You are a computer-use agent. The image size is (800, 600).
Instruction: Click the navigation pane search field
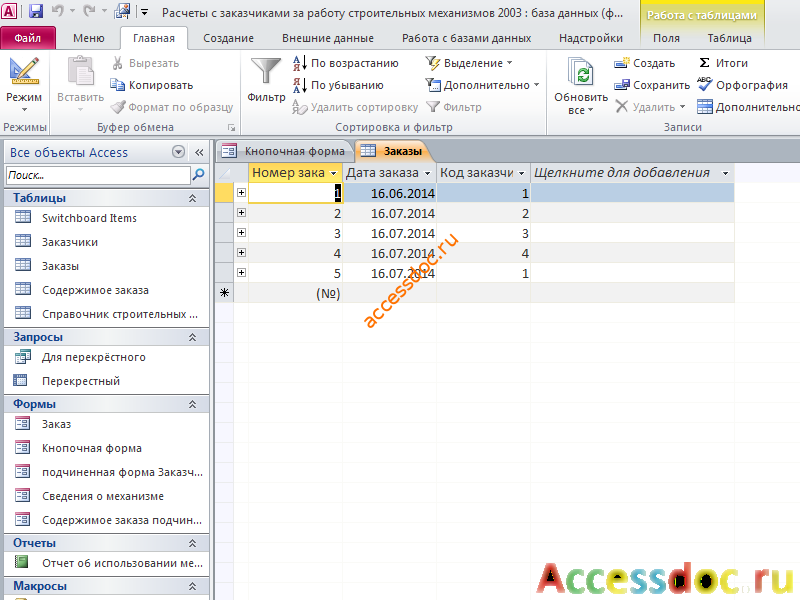pos(98,175)
